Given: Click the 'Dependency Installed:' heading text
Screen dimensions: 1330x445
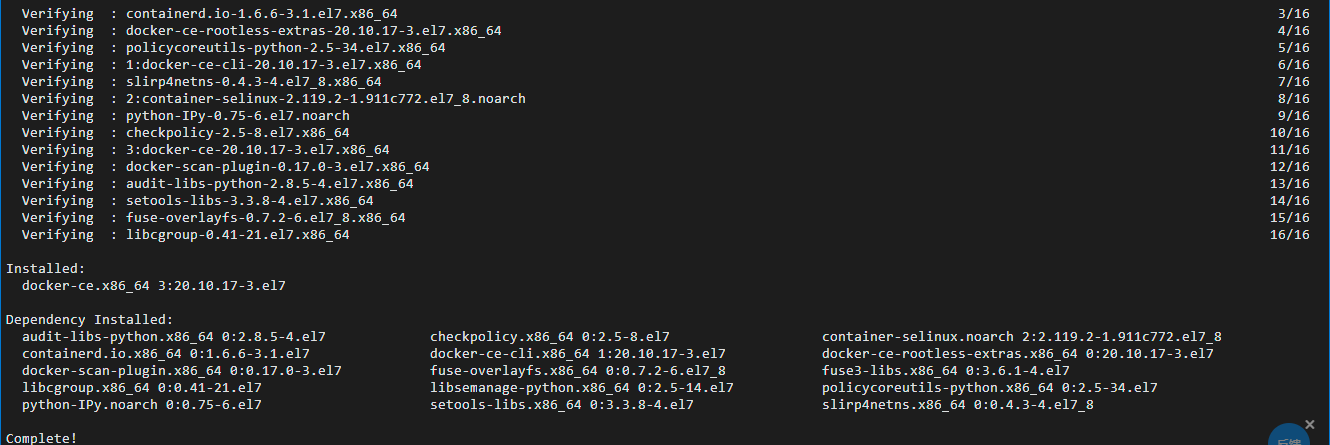Looking at the screenshot, I should [x=90, y=319].
